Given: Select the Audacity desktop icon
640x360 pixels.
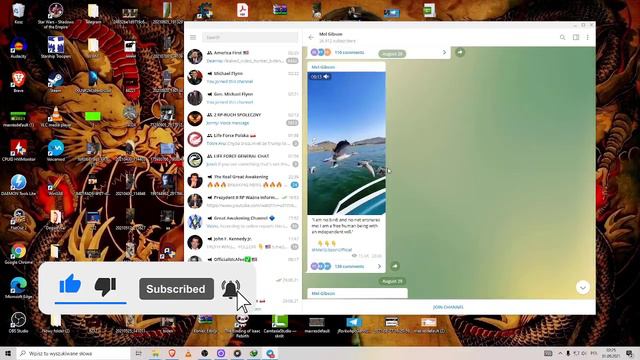Looking at the screenshot, I should click(x=18, y=48).
